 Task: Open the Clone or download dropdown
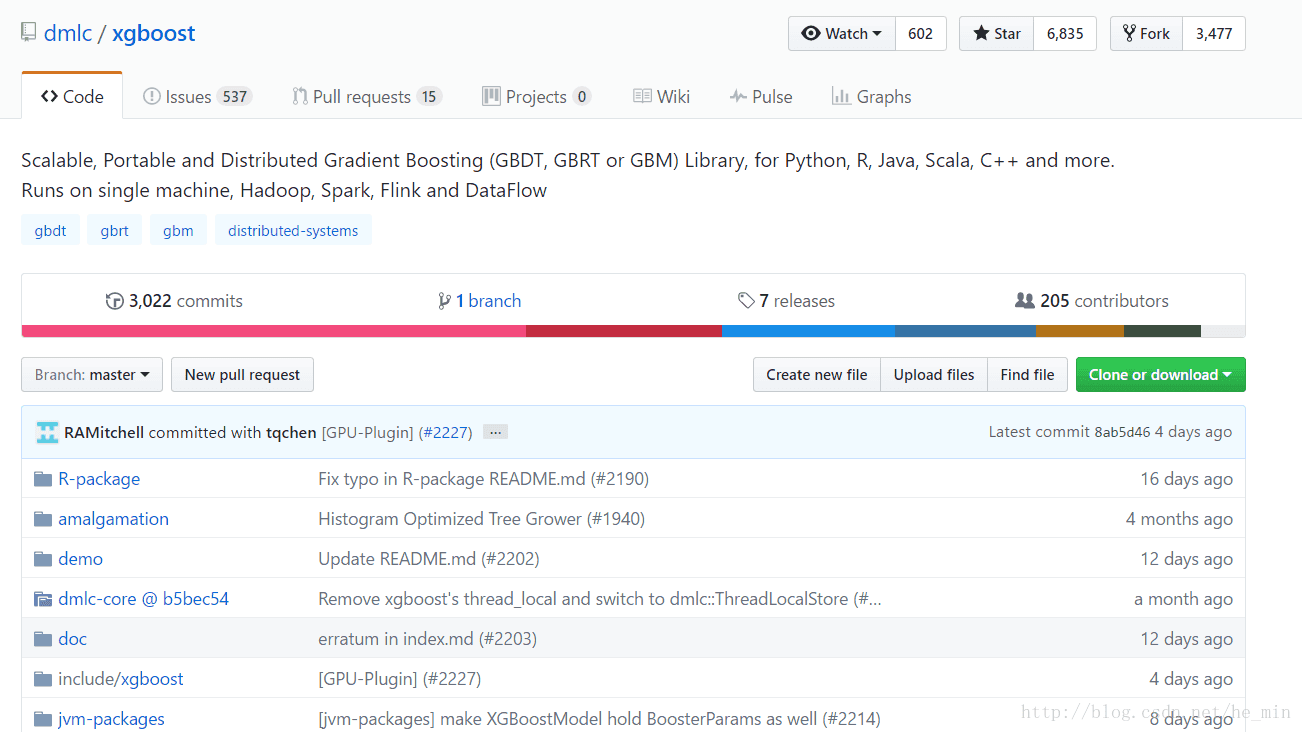point(1161,375)
